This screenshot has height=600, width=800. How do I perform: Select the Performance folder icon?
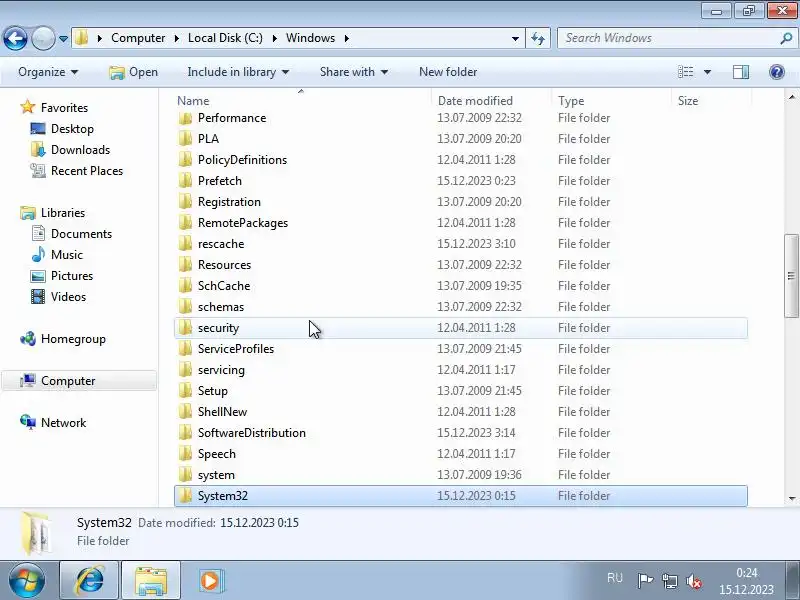185,118
